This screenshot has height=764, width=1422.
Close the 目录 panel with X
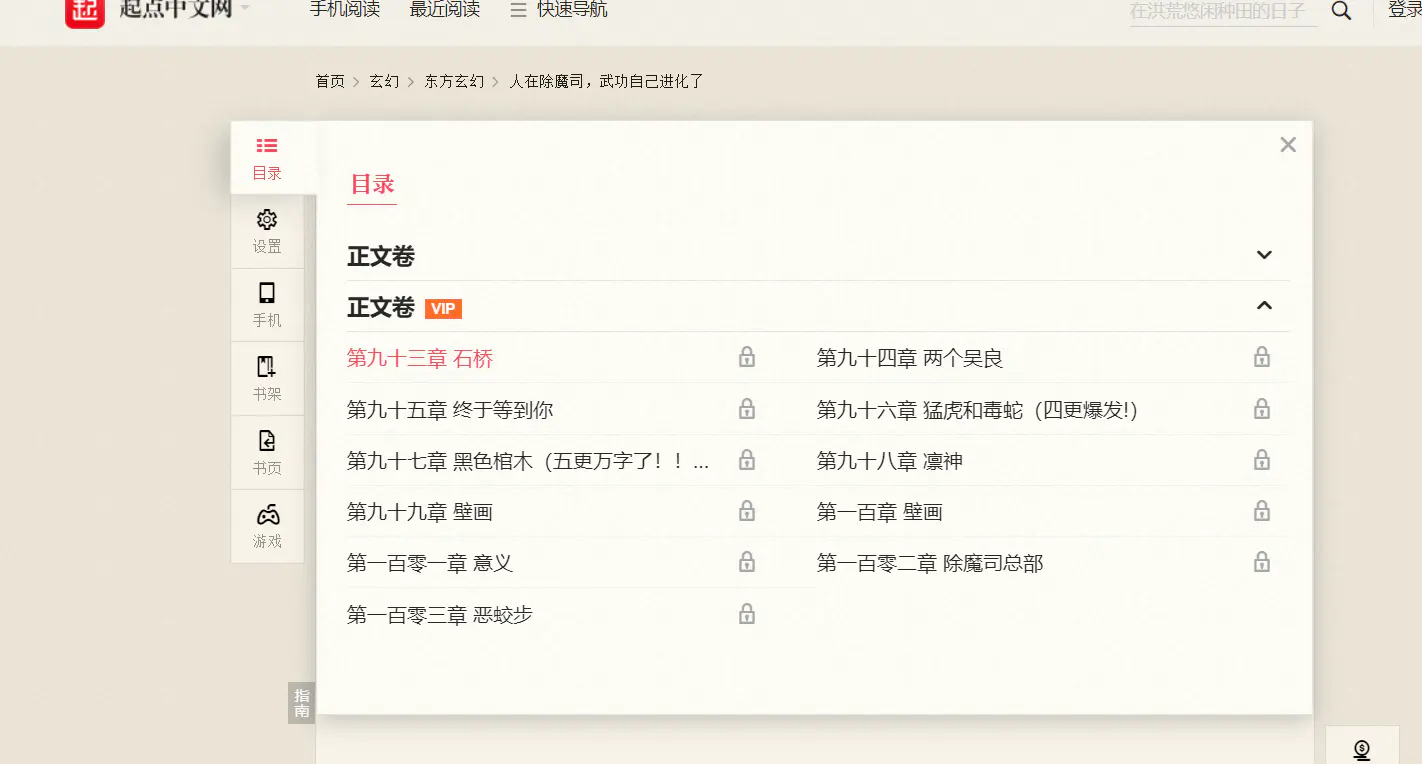[1288, 145]
